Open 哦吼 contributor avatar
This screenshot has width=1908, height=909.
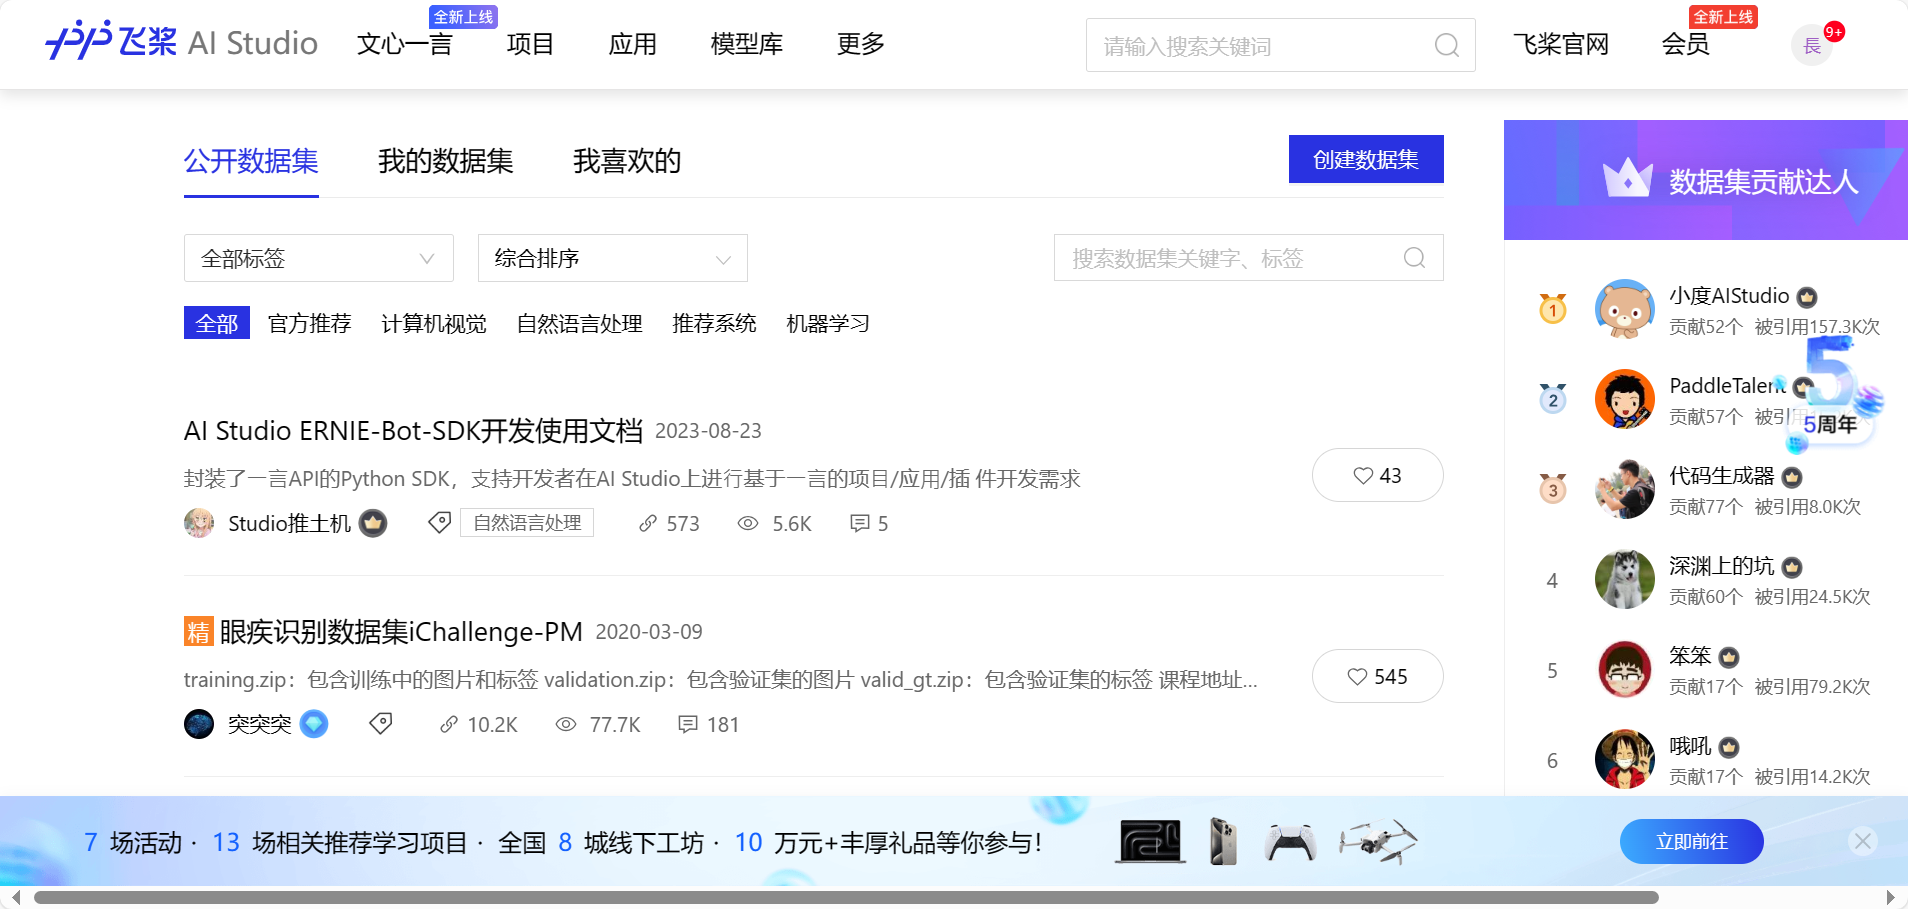(1624, 759)
